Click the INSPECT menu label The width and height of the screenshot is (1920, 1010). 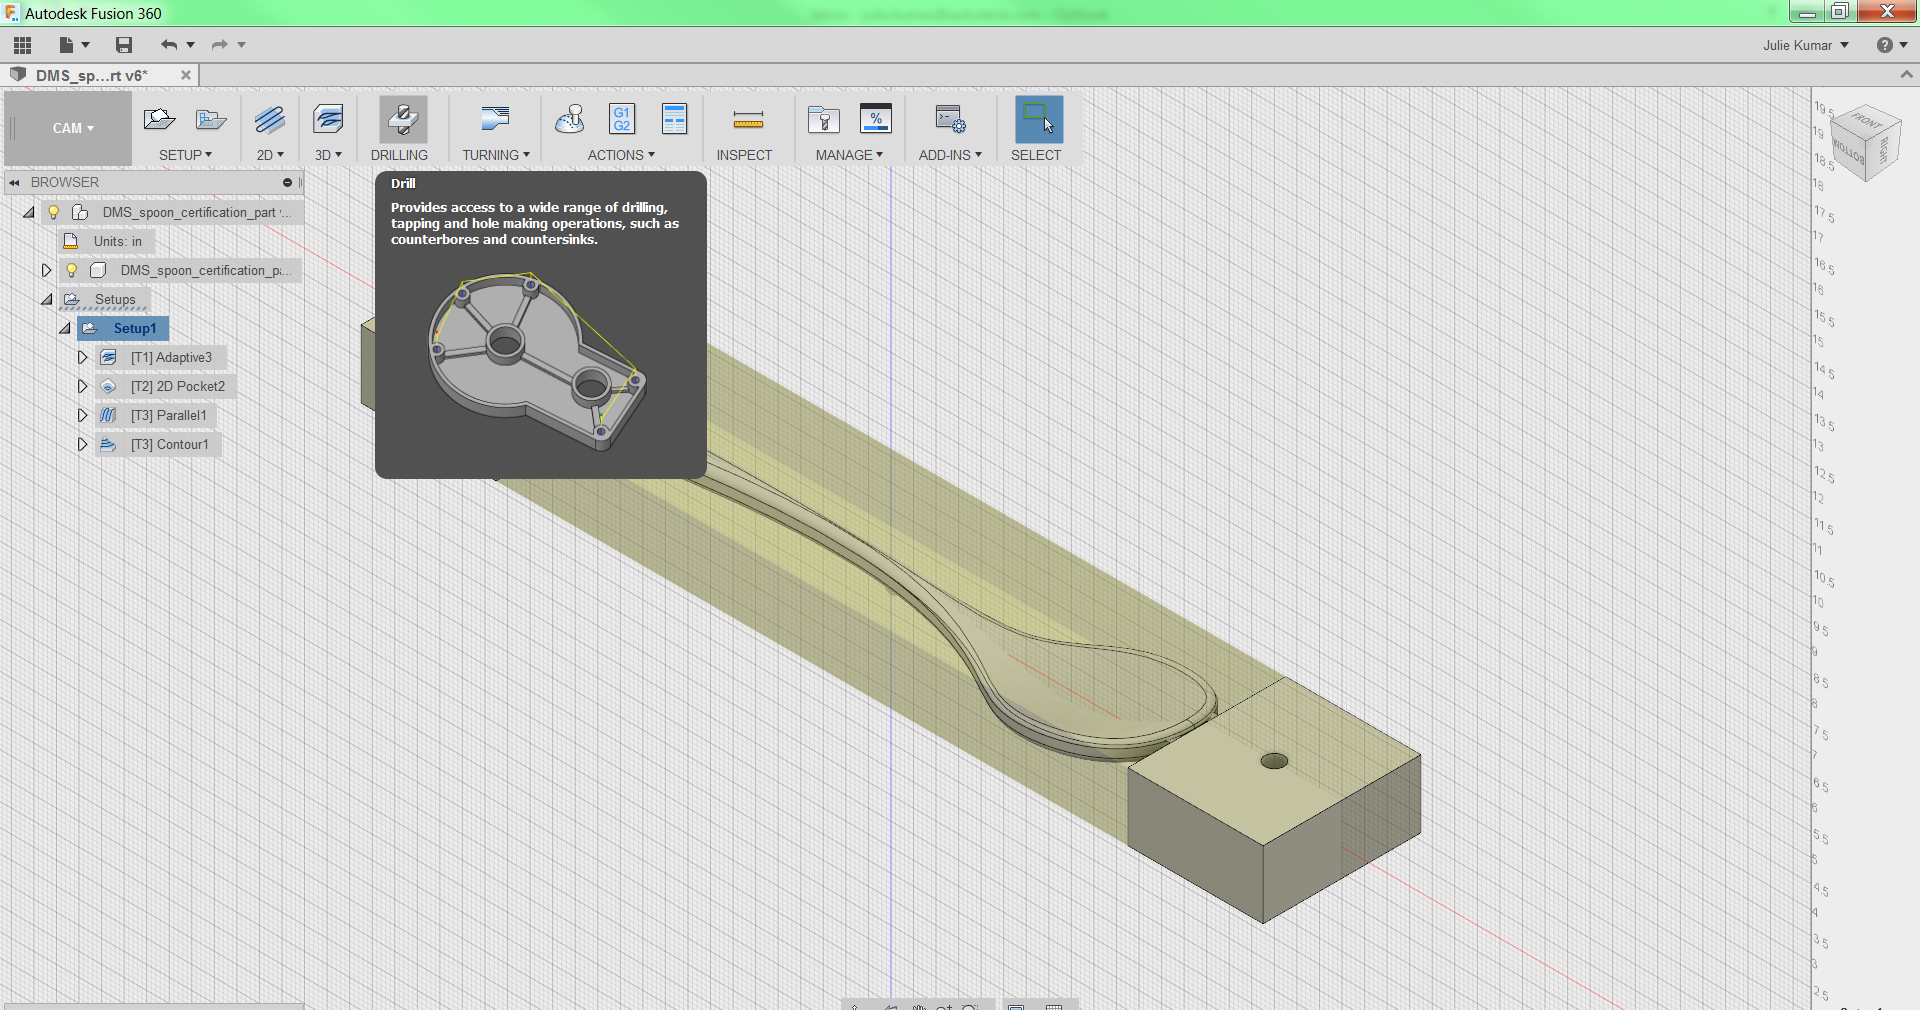point(744,155)
